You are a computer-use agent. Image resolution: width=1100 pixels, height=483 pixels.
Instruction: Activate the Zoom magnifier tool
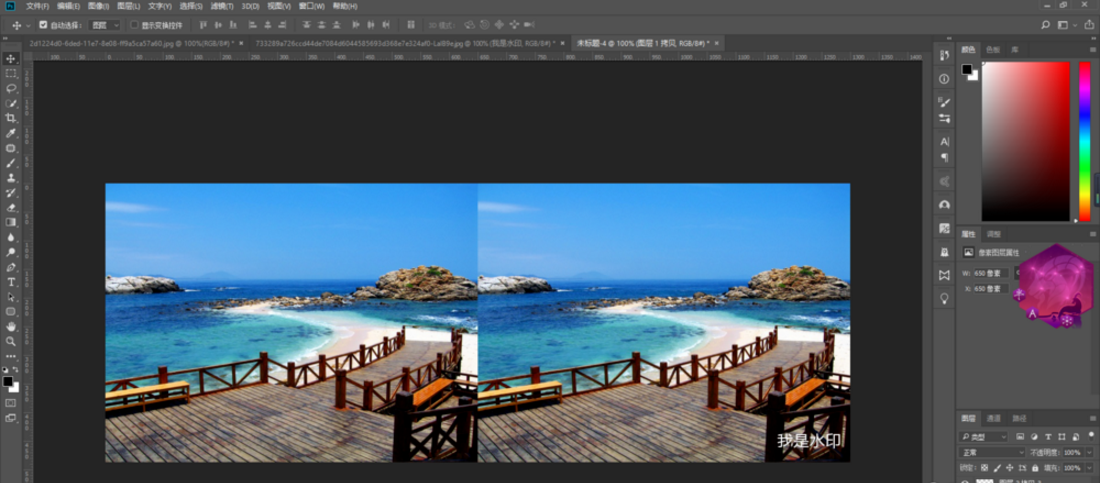(x=11, y=341)
